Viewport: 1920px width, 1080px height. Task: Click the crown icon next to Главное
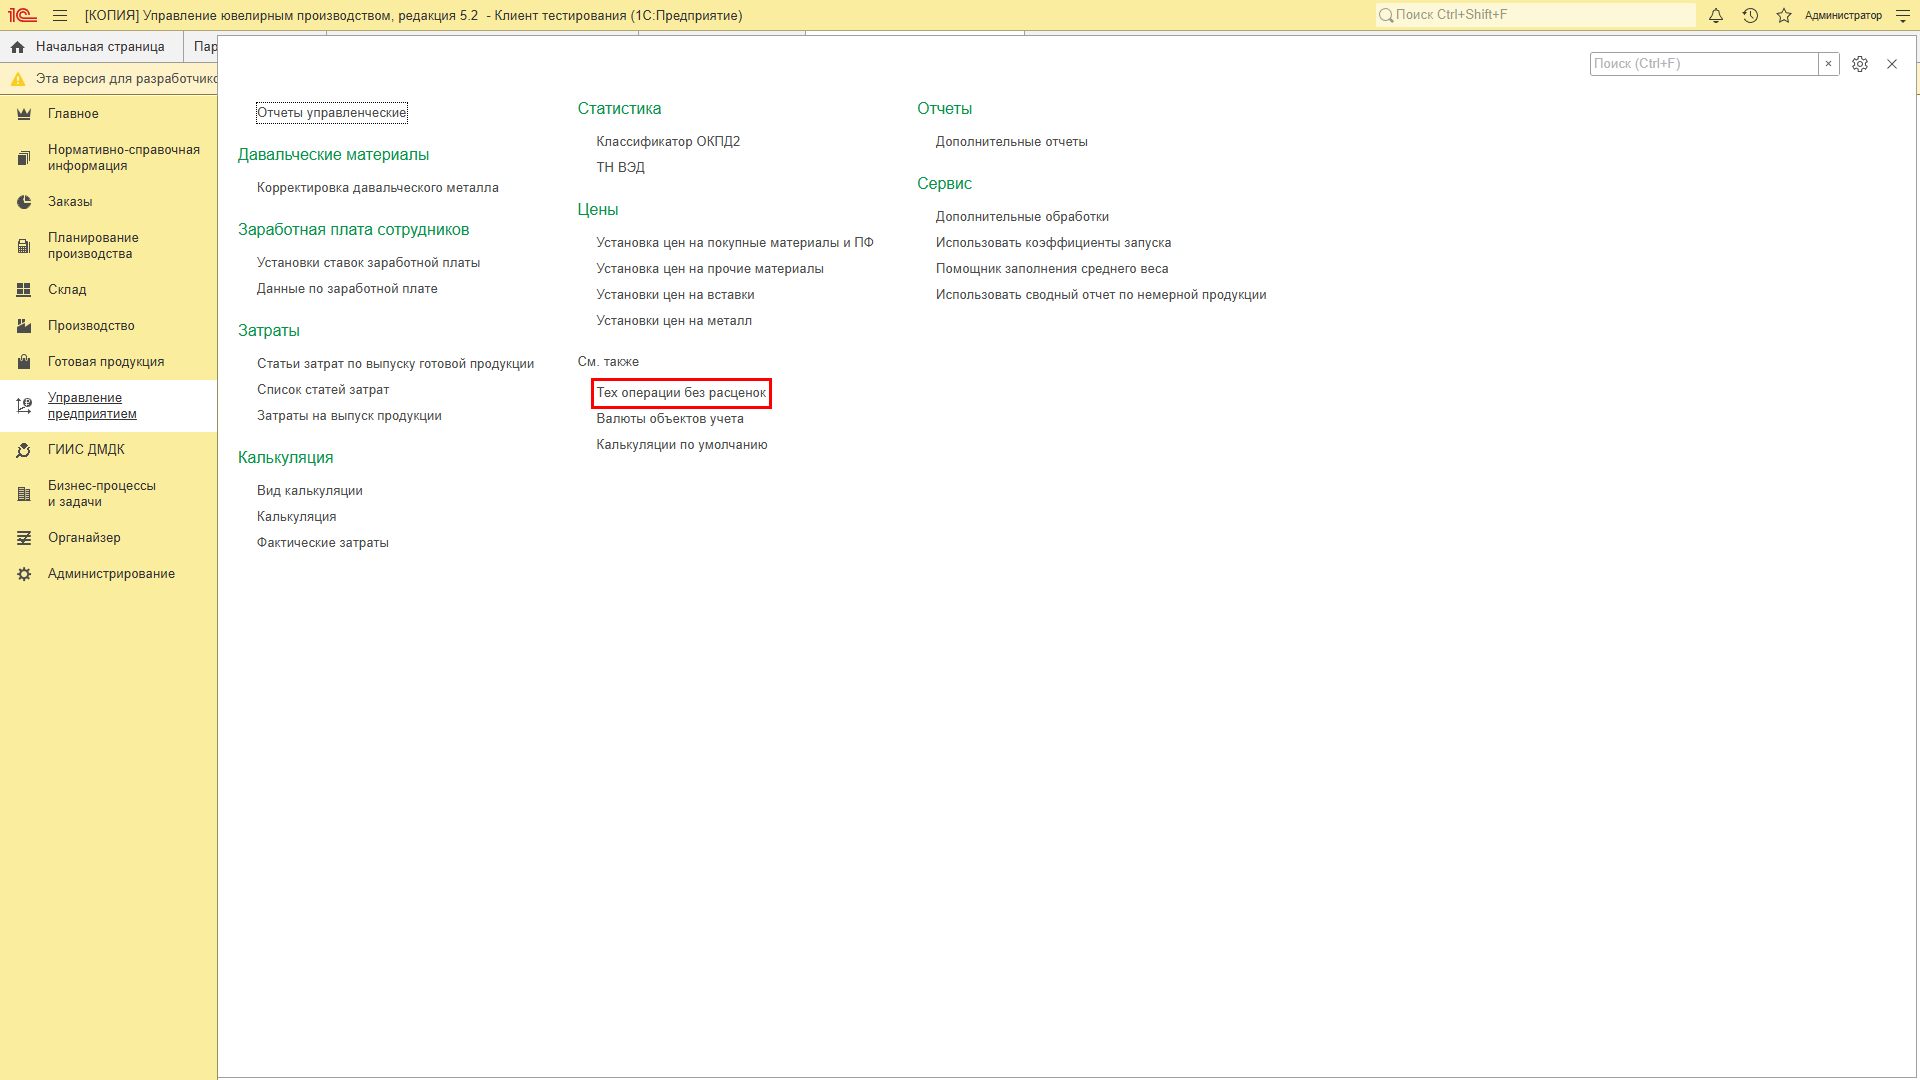pyautogui.click(x=24, y=114)
